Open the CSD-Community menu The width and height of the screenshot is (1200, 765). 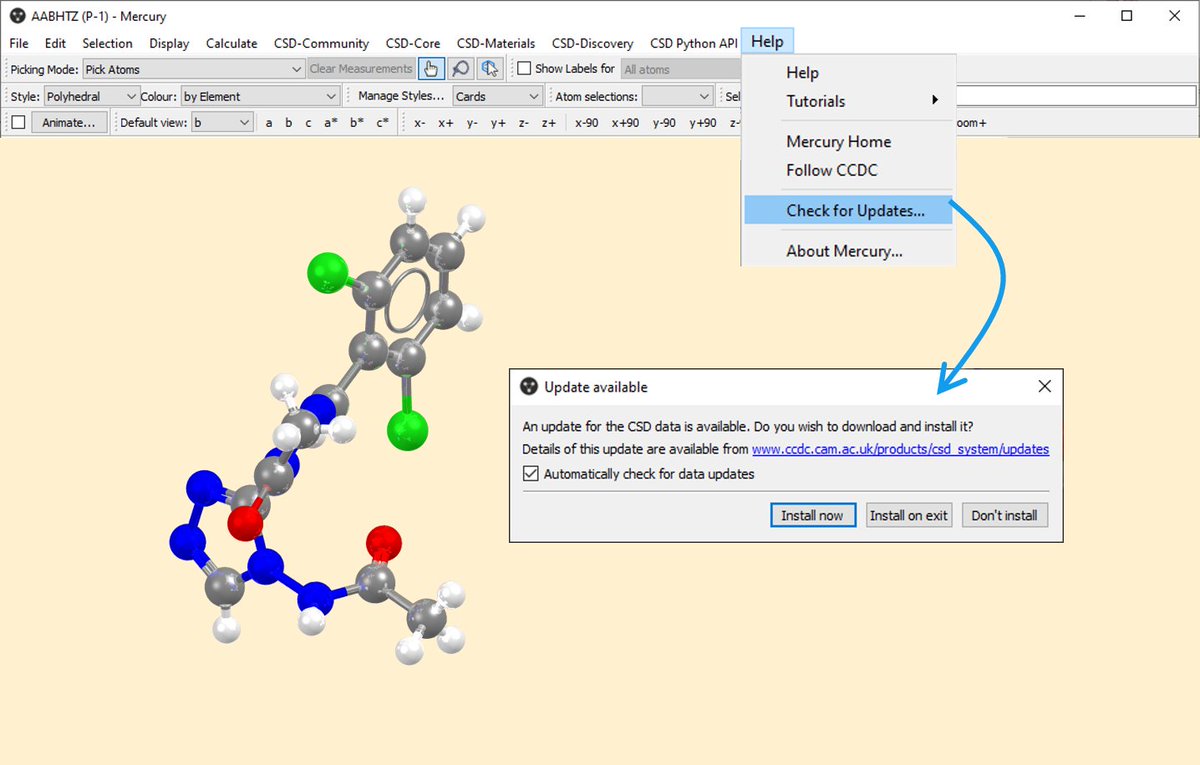(x=321, y=43)
